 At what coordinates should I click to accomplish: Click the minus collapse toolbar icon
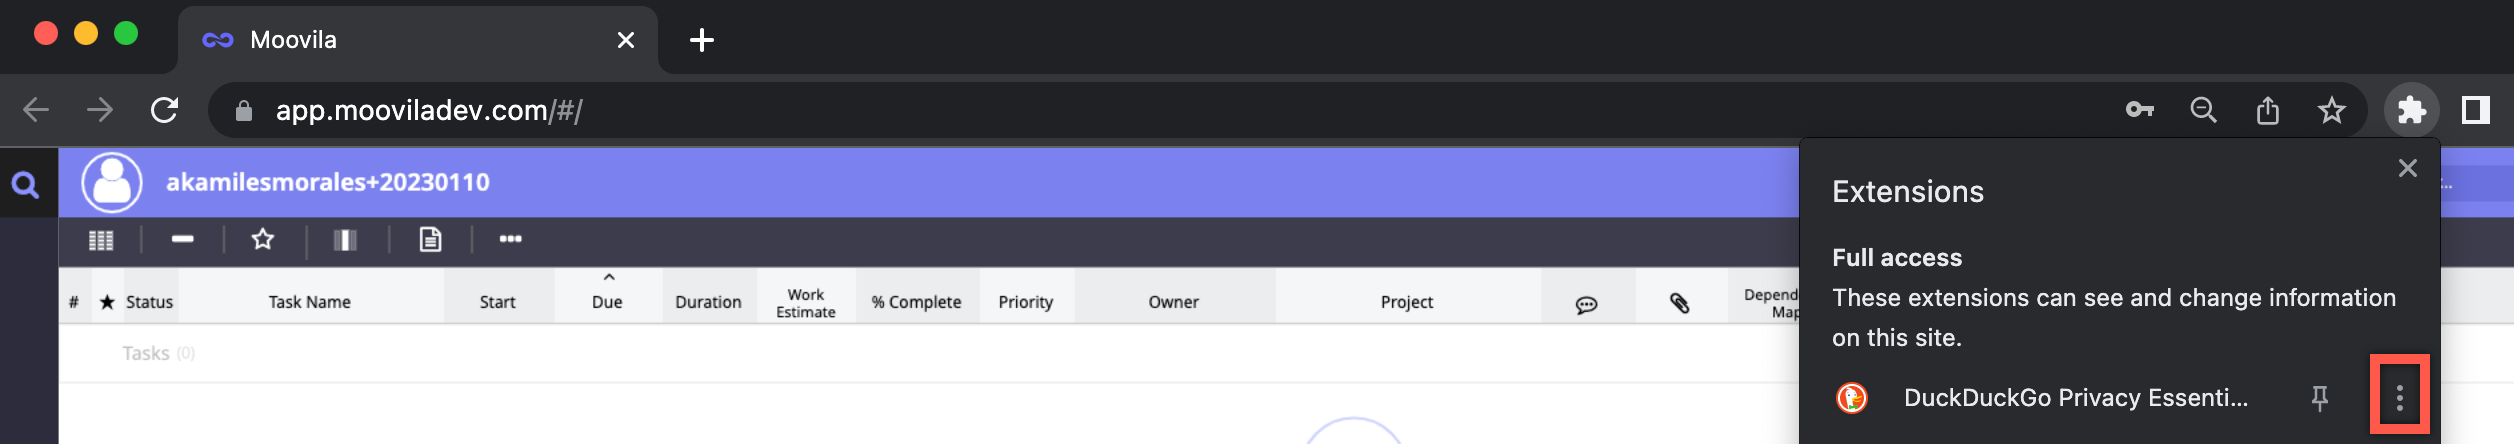[182, 239]
